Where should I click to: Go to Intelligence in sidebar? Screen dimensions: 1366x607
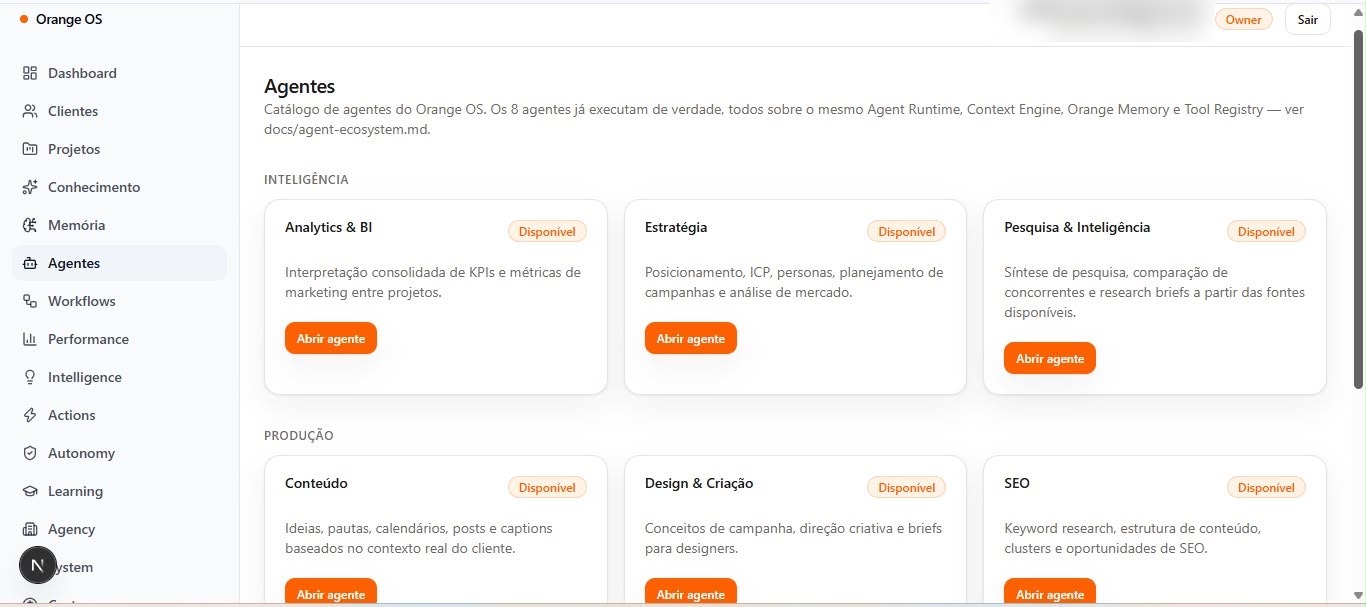coord(119,377)
